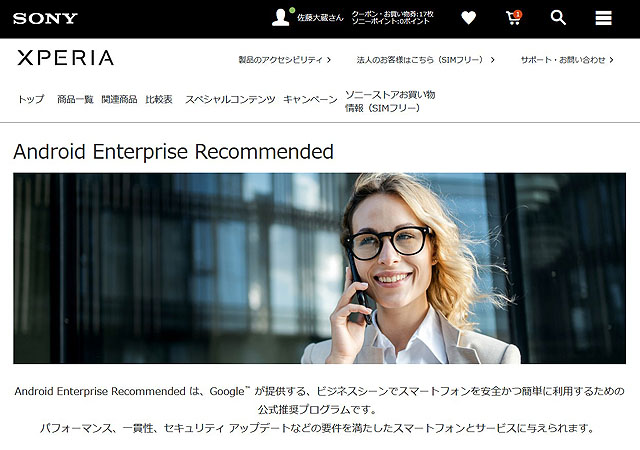Image resolution: width=640 pixels, height=450 pixels.
Task: Click the cart notification badge
Action: 518,14
